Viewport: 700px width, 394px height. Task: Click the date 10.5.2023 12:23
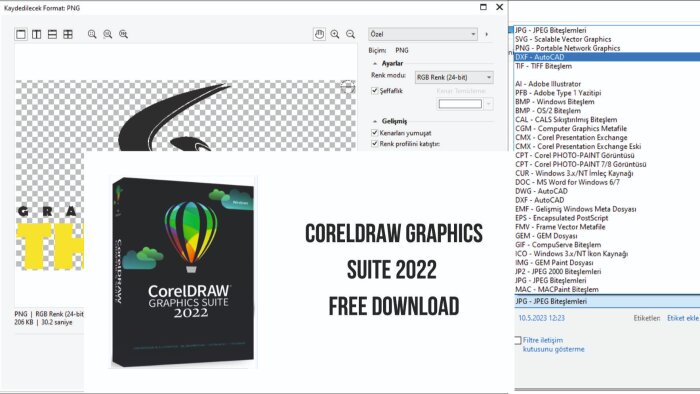click(541, 318)
